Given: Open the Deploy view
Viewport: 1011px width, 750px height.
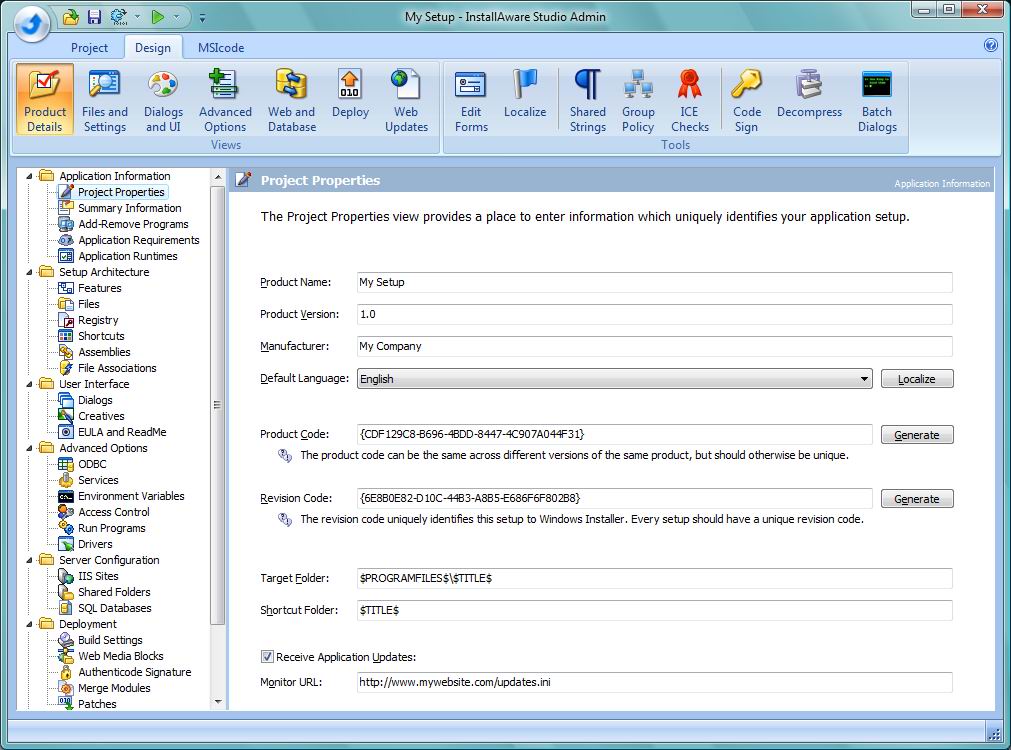Looking at the screenshot, I should (x=350, y=94).
